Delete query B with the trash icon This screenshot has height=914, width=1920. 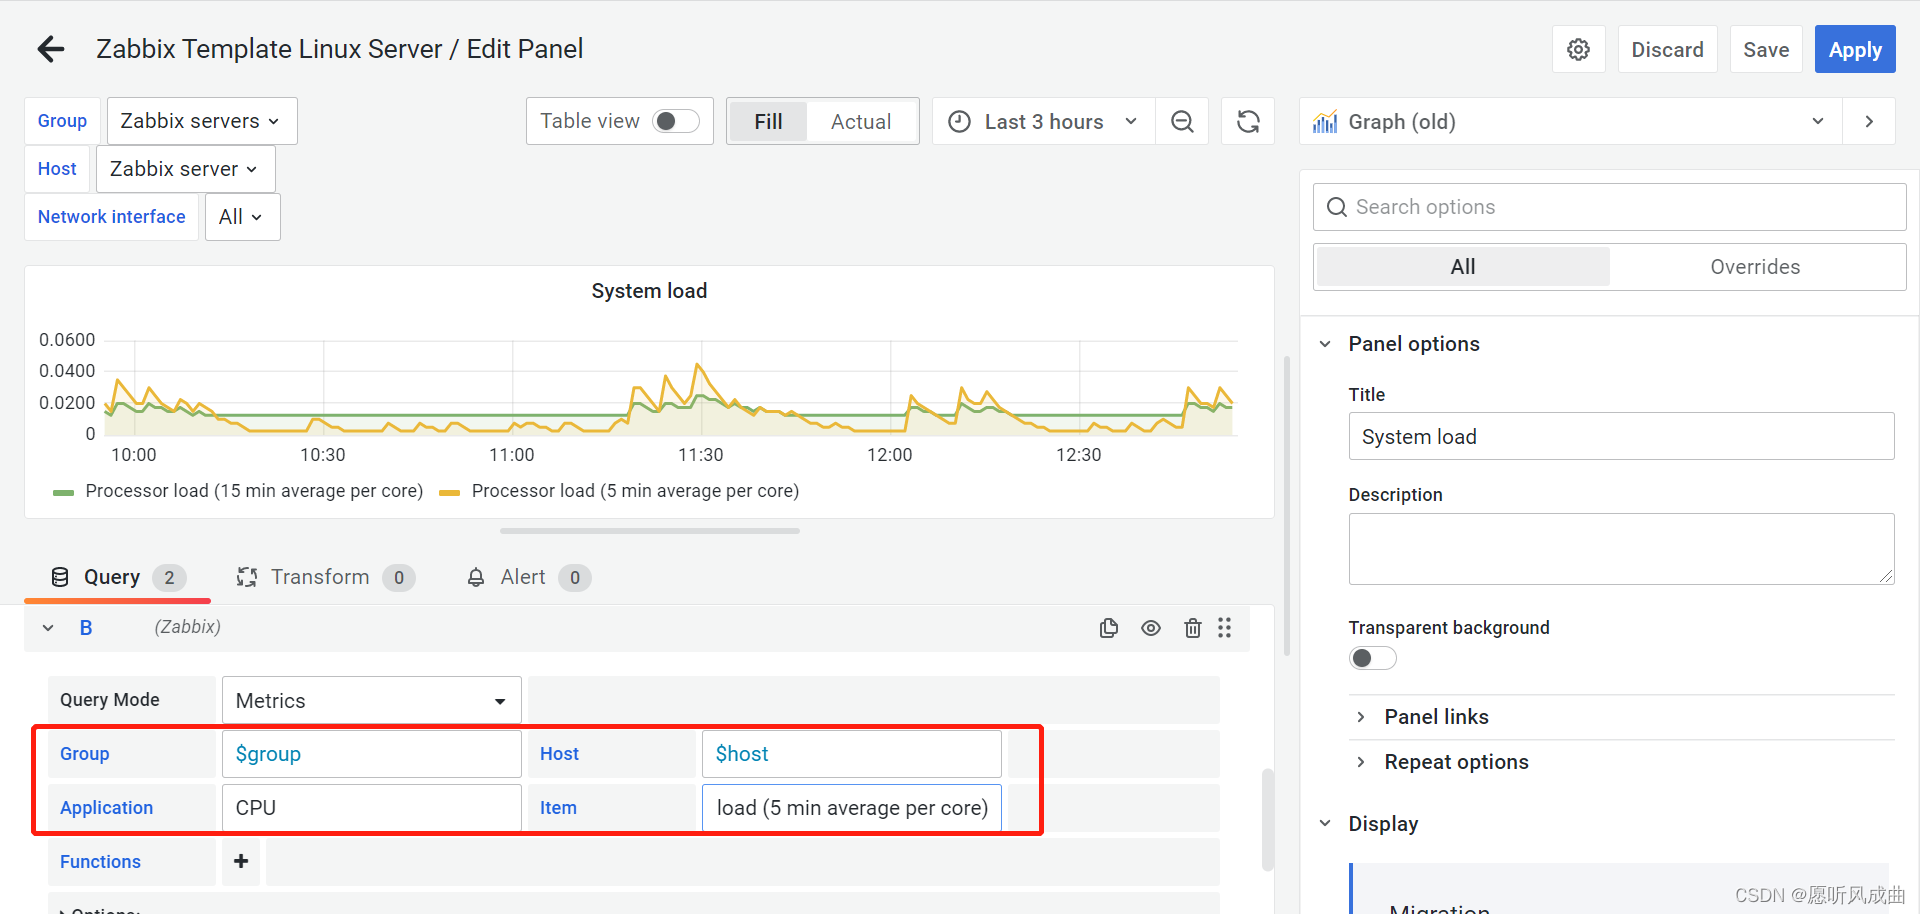coord(1192,627)
